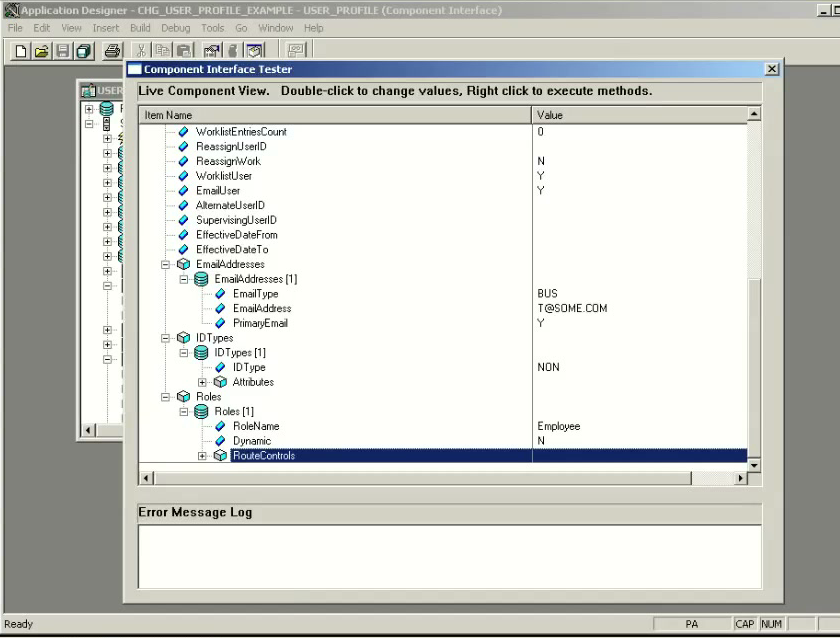Expand top node in USER_PROFILE background window
The height and width of the screenshot is (638, 840).
pyautogui.click(x=89, y=109)
